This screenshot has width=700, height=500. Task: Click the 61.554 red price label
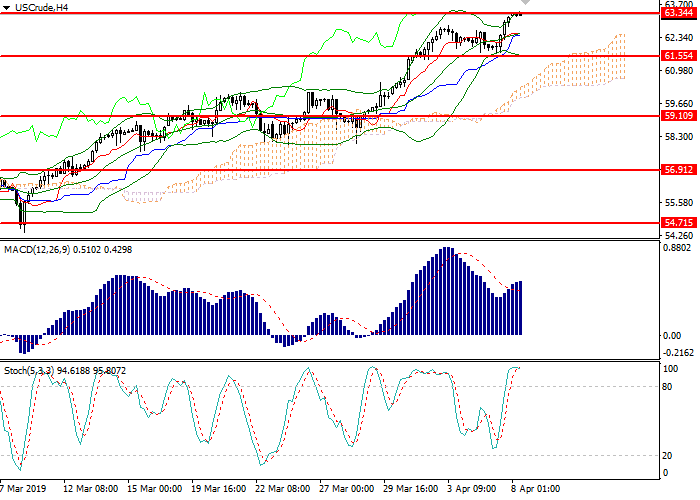pyautogui.click(x=679, y=57)
